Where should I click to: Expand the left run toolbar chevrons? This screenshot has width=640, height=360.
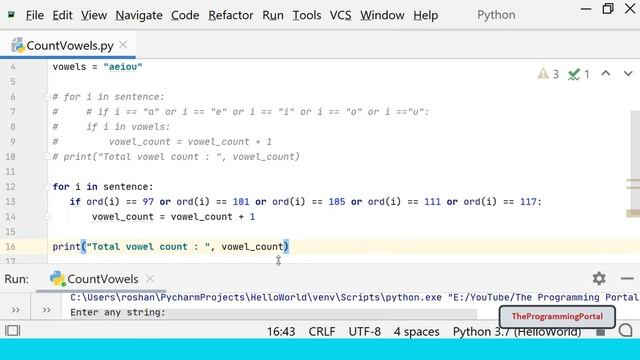click(16, 310)
